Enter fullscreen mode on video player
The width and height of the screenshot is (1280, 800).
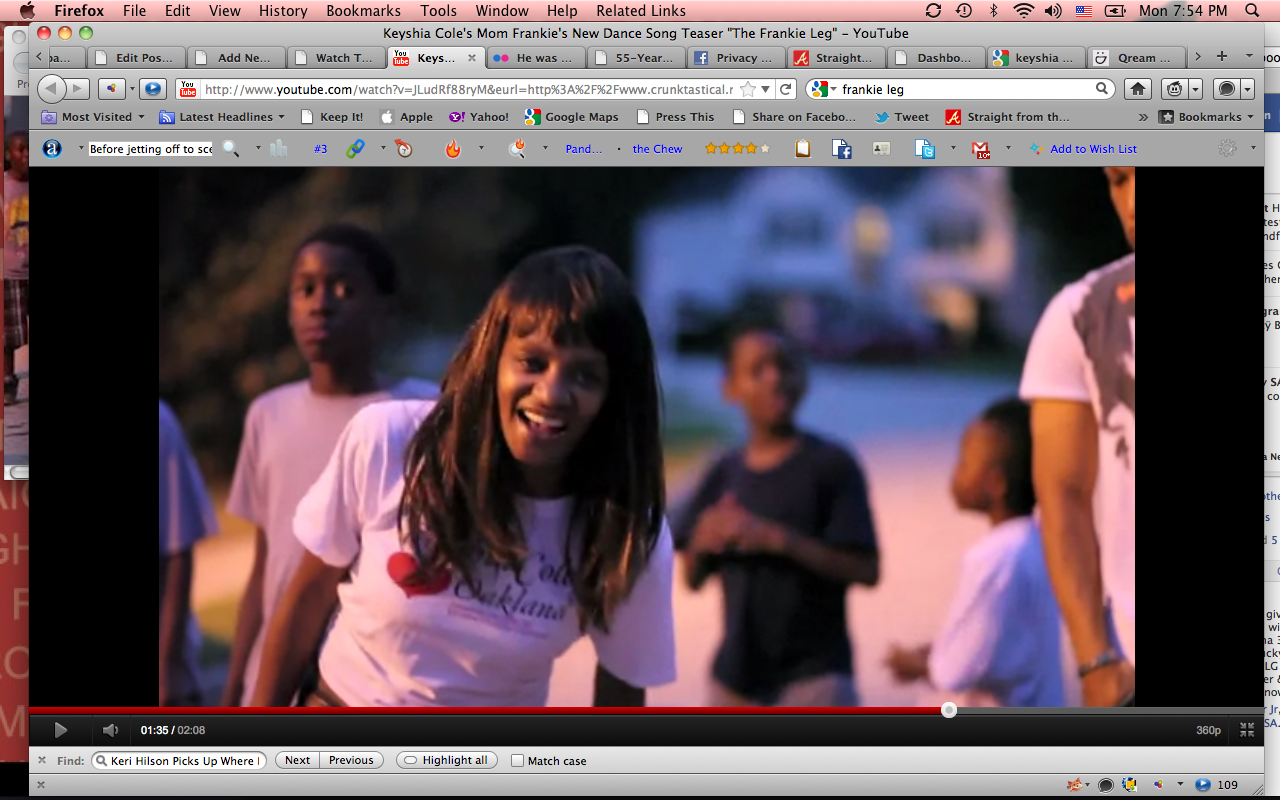click(x=1247, y=731)
